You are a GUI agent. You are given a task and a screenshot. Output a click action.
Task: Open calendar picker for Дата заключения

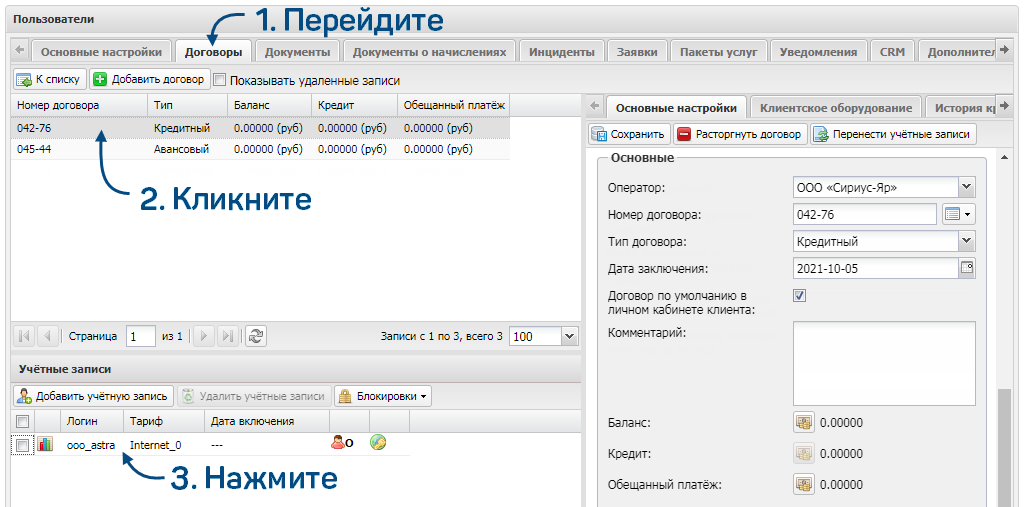click(967, 269)
